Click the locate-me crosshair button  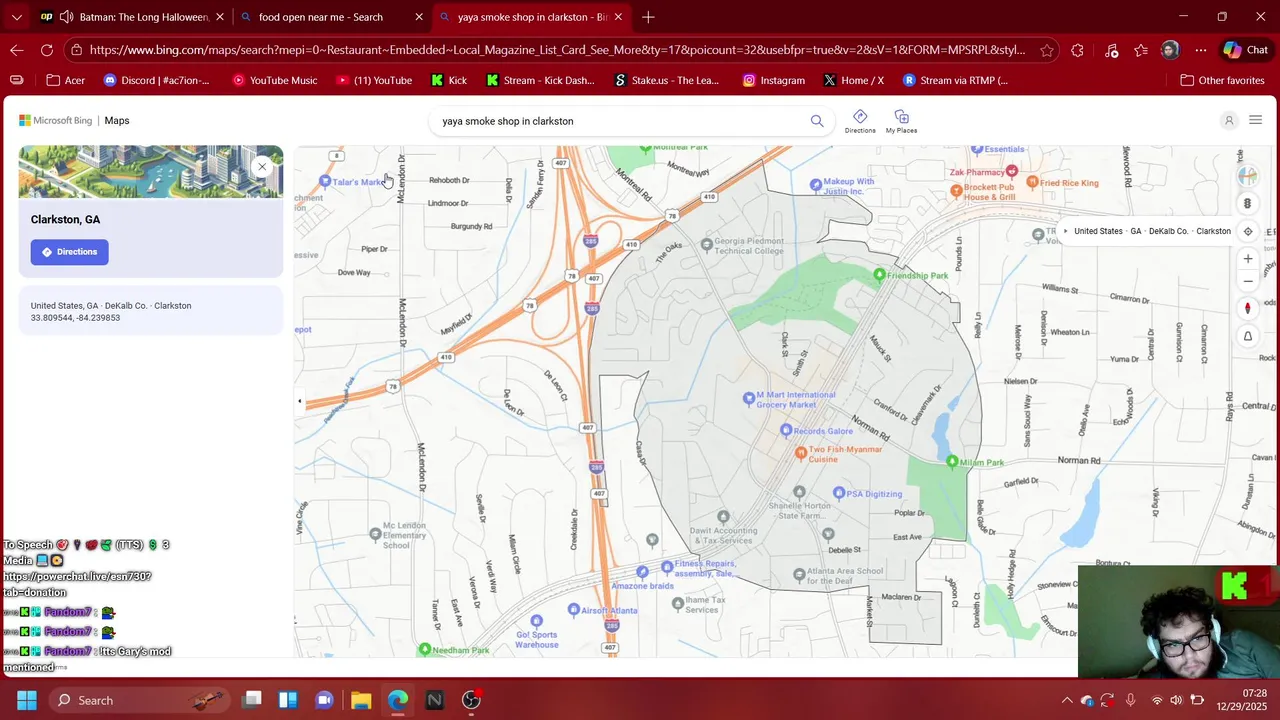[x=1248, y=231]
